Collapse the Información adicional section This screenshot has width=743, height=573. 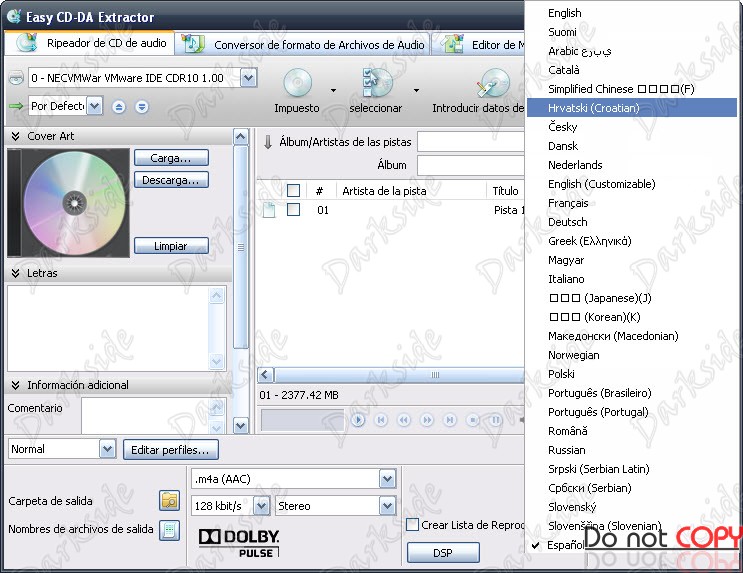pos(15,385)
